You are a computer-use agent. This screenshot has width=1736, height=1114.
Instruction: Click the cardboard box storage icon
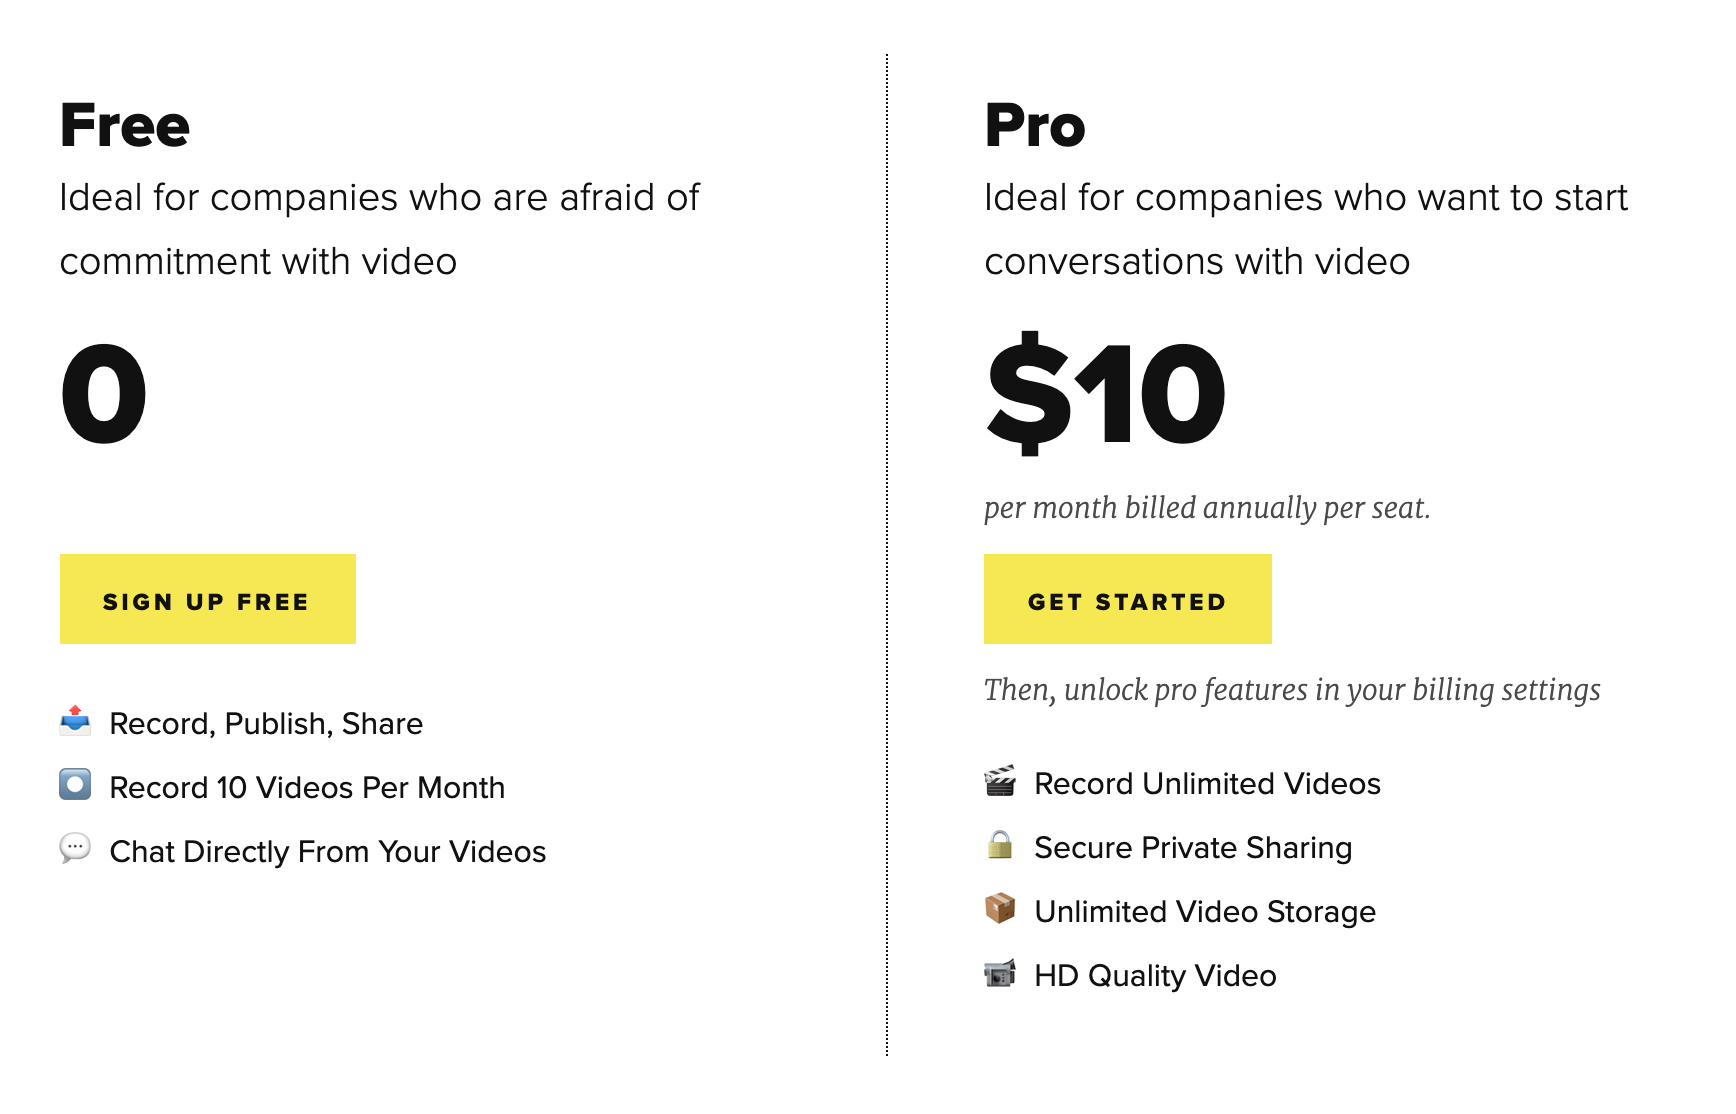coord(1000,909)
